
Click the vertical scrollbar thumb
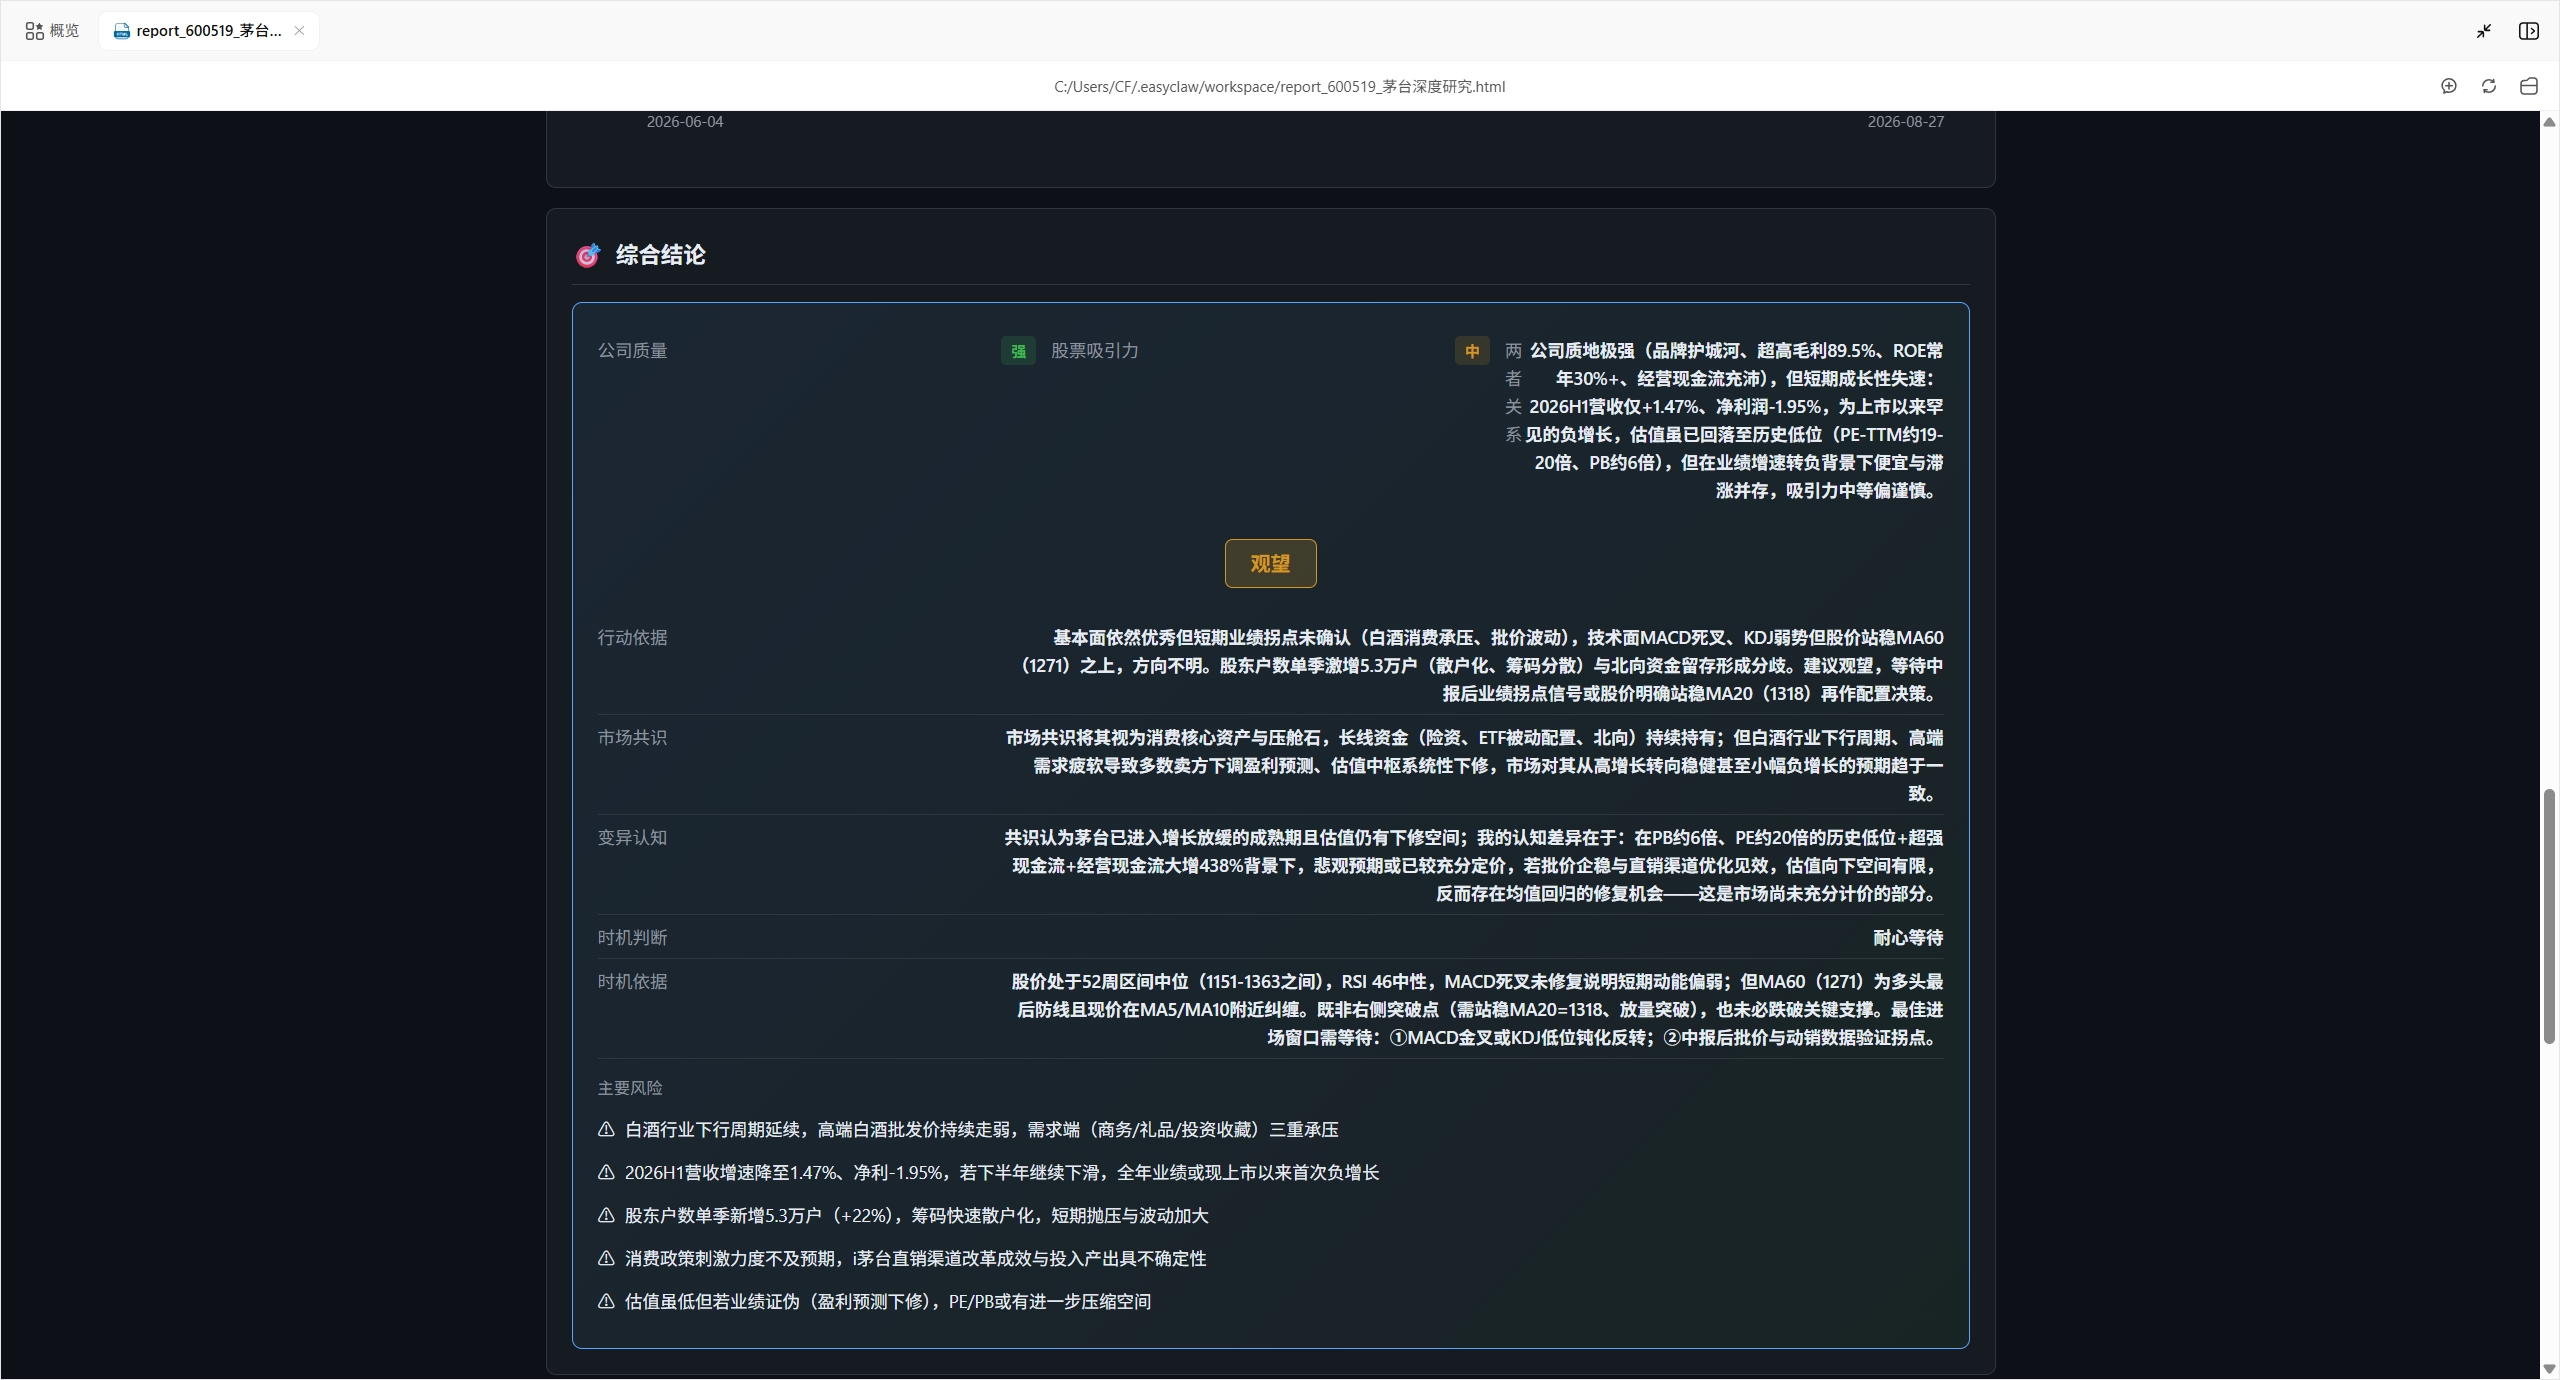2549,916
